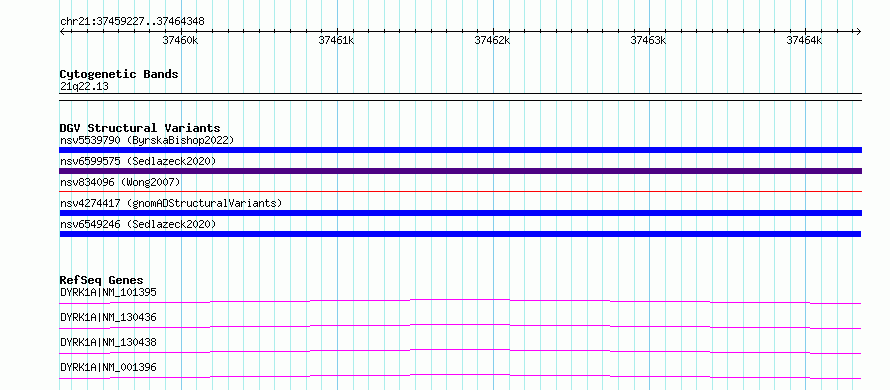Image resolution: width=890 pixels, height=390 pixels.
Task: Click variant label nsv4274417 (gnomADStructuralVariants)
Action: (x=171, y=203)
